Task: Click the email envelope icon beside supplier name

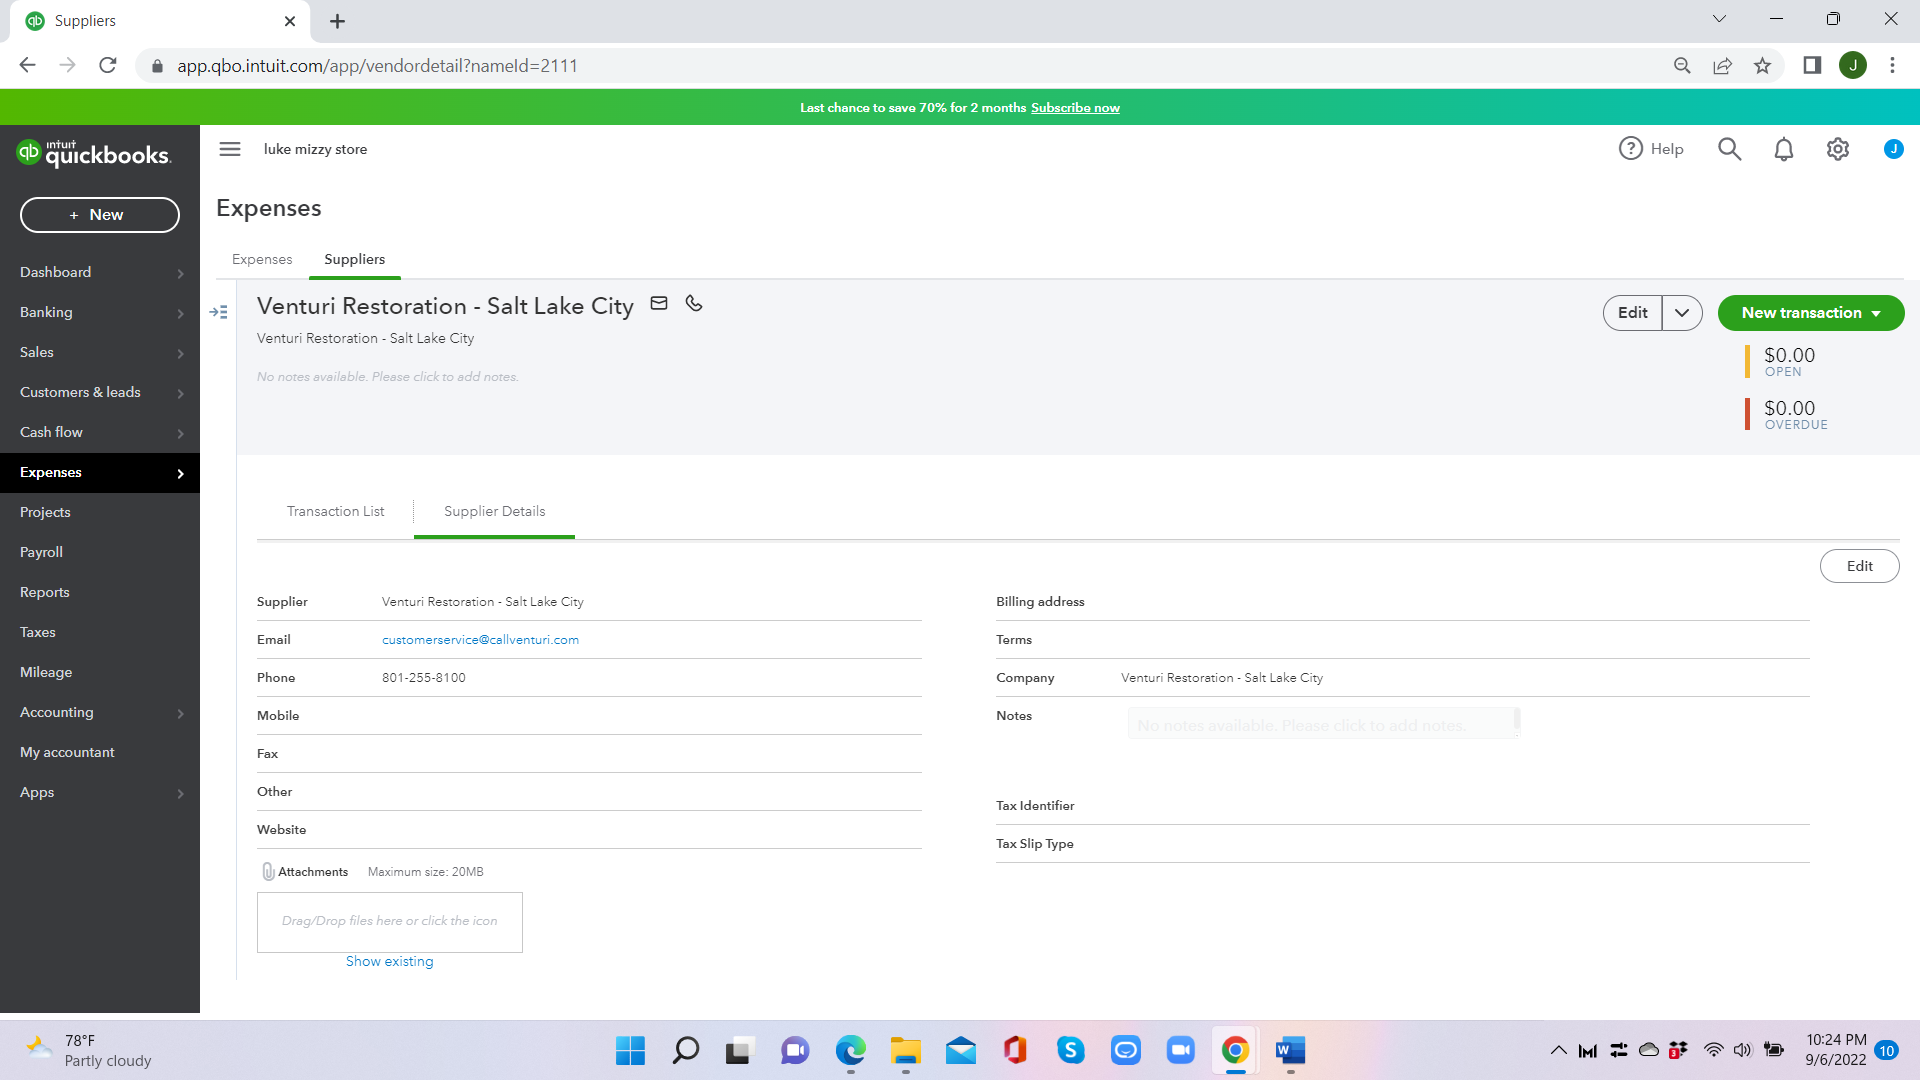Action: [659, 303]
